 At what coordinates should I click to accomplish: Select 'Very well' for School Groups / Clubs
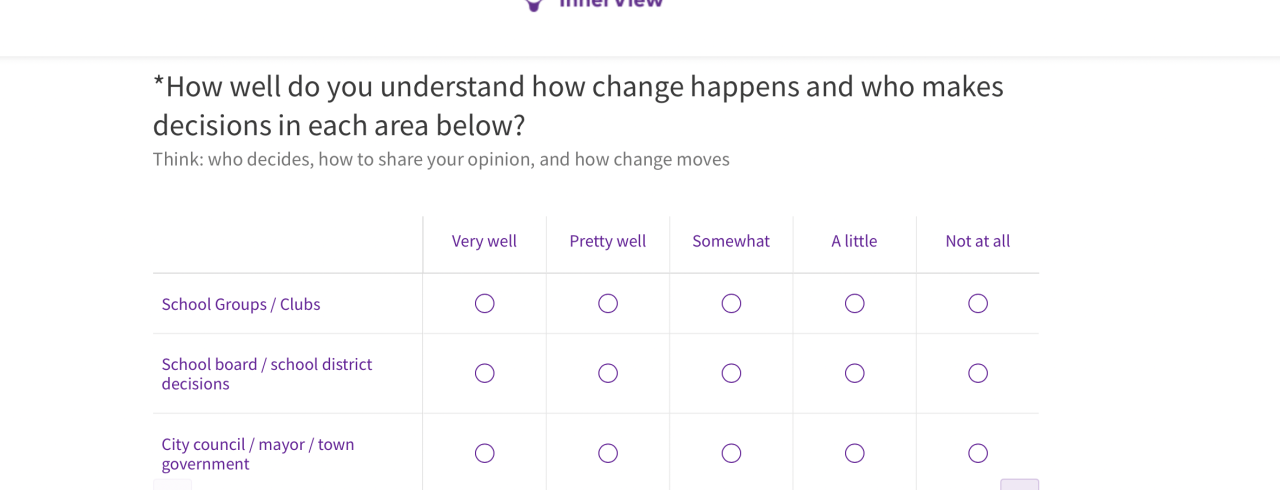pos(485,304)
